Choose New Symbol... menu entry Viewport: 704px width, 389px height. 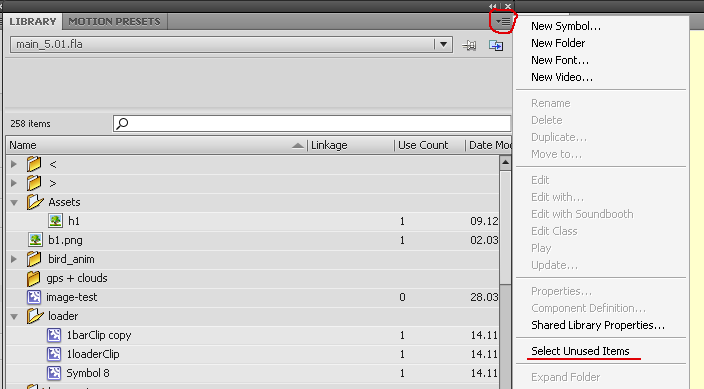566,26
